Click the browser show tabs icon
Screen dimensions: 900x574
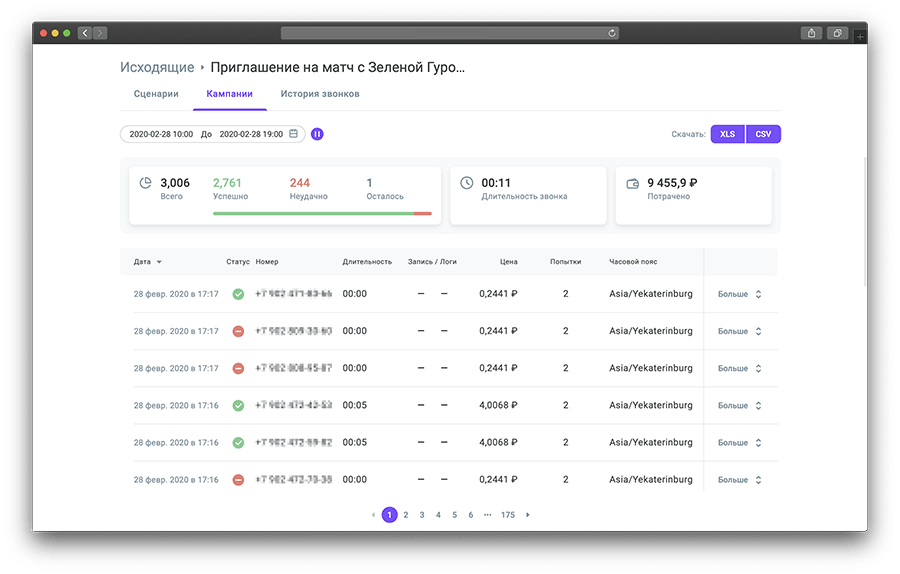tap(837, 33)
